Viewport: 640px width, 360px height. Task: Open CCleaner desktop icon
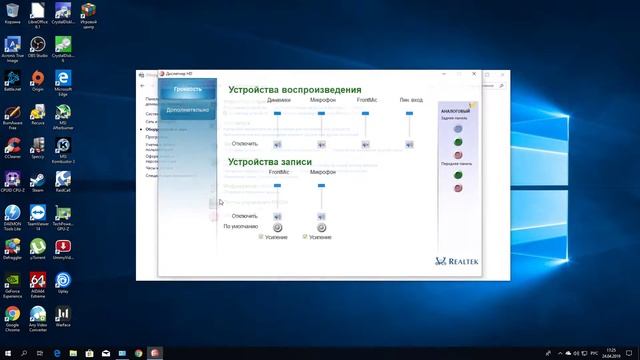click(12, 148)
